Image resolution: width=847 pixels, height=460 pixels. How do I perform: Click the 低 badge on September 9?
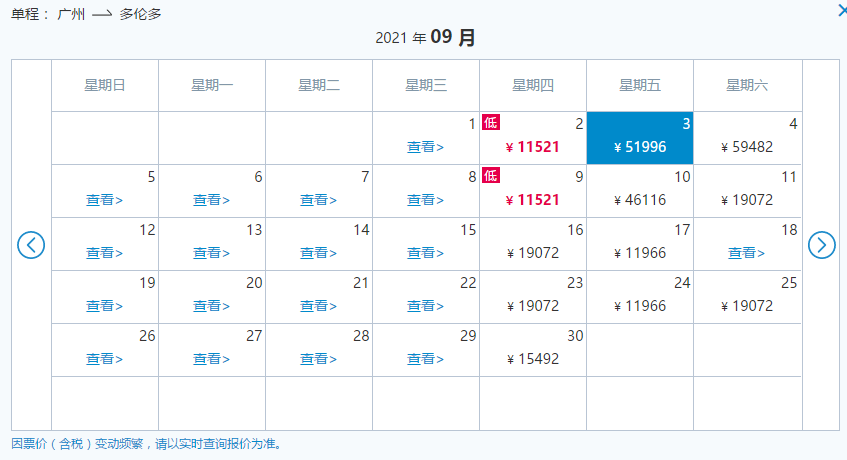coord(491,175)
